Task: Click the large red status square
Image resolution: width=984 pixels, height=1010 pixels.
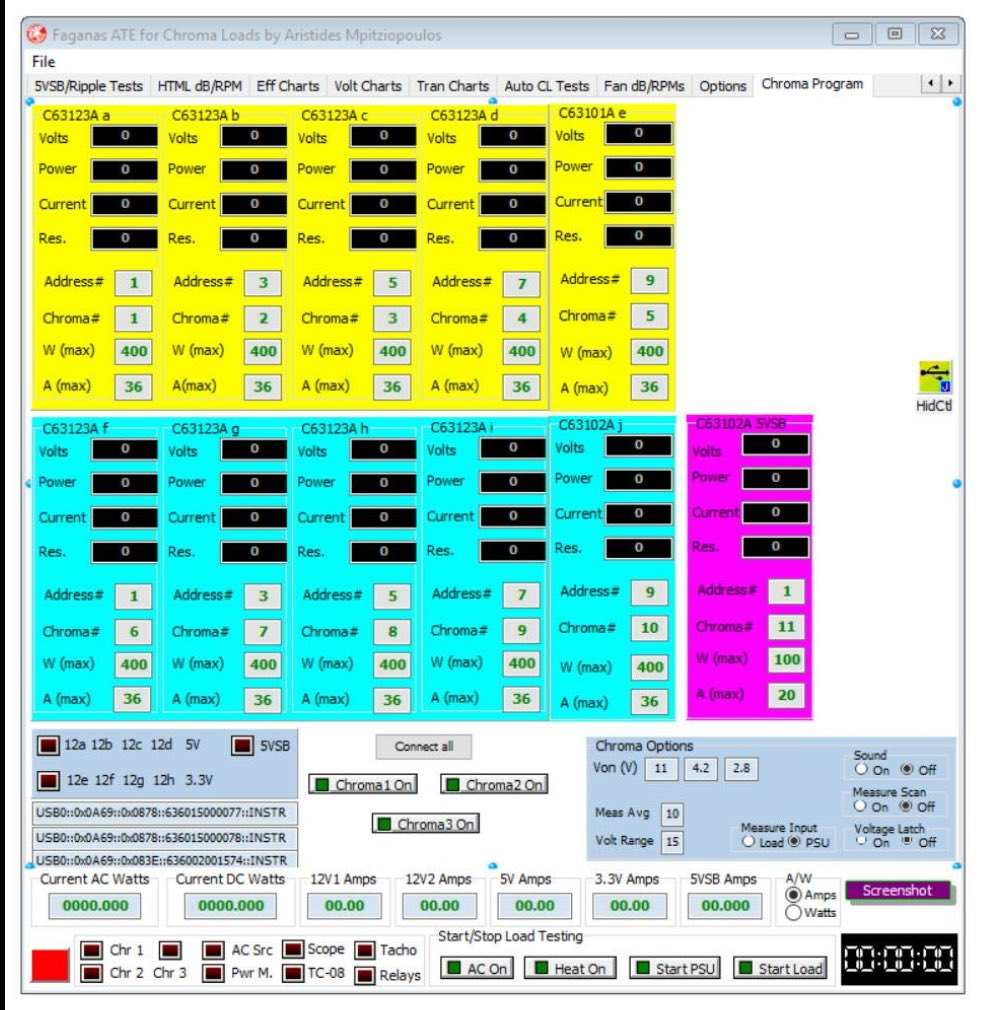Action: point(50,965)
